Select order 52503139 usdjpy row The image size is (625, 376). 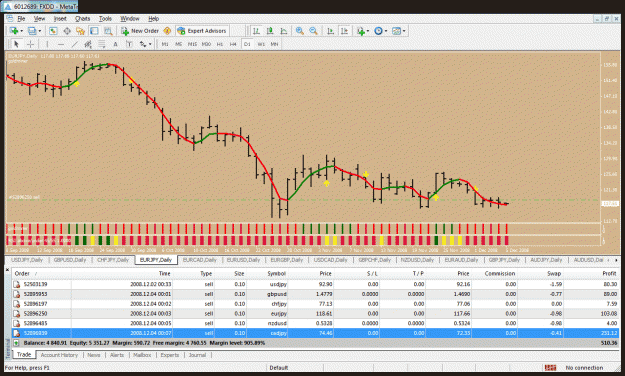click(x=316, y=284)
